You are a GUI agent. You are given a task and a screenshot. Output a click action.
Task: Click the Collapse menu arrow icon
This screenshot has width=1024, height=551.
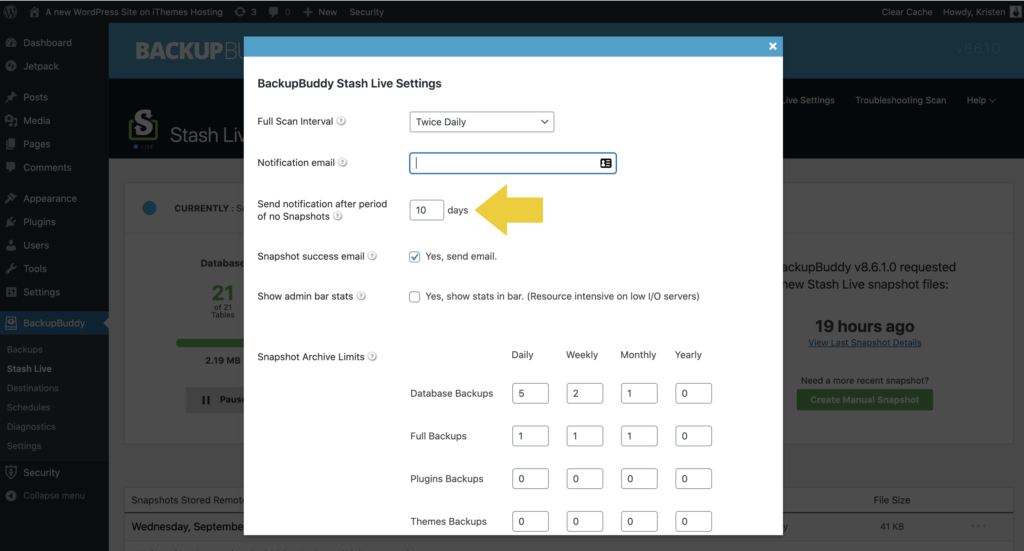(x=11, y=496)
